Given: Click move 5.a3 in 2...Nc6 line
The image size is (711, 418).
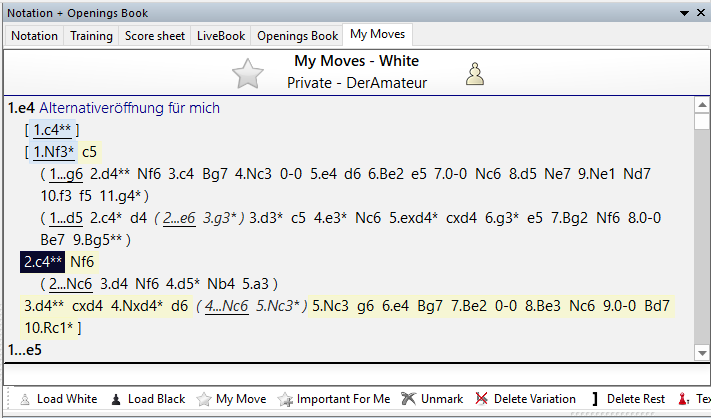Looking at the screenshot, I should pos(255,284).
